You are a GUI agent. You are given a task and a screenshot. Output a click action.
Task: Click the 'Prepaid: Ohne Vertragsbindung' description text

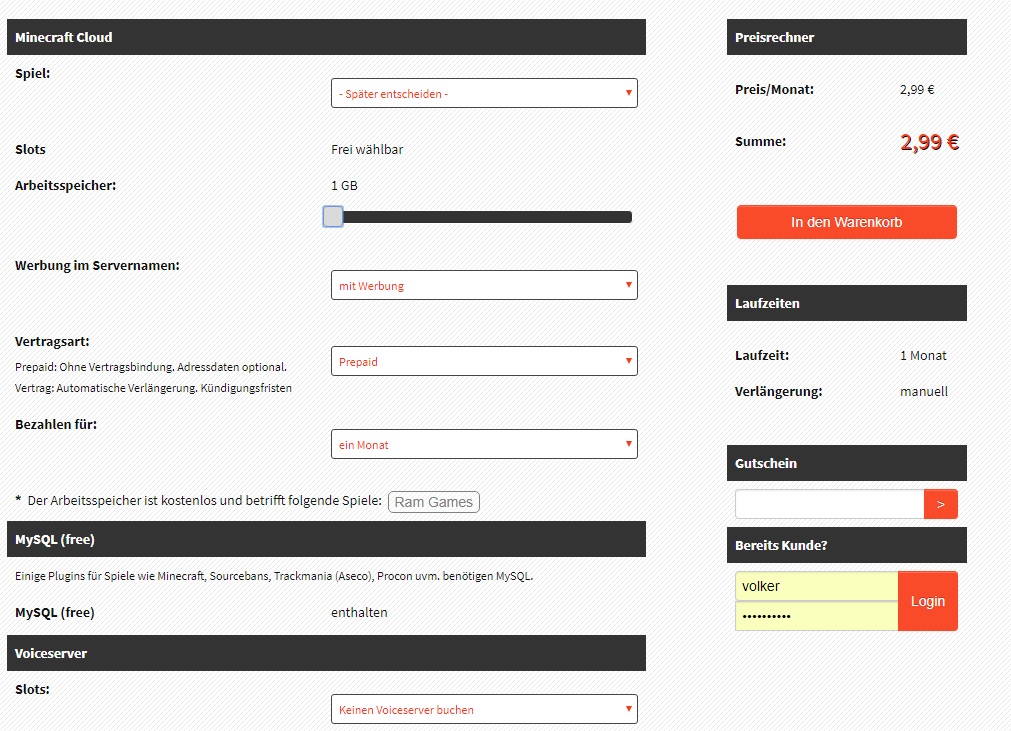[x=151, y=367]
